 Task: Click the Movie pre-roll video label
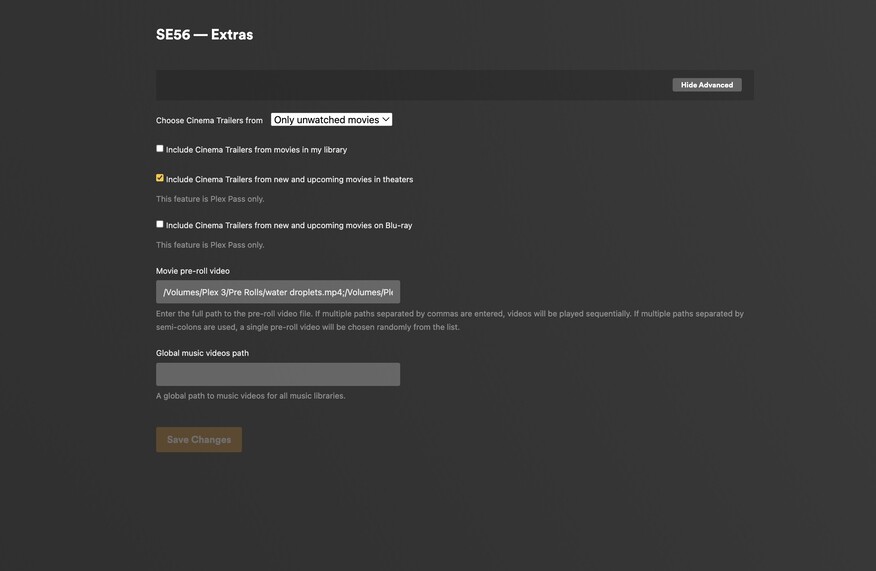(193, 271)
